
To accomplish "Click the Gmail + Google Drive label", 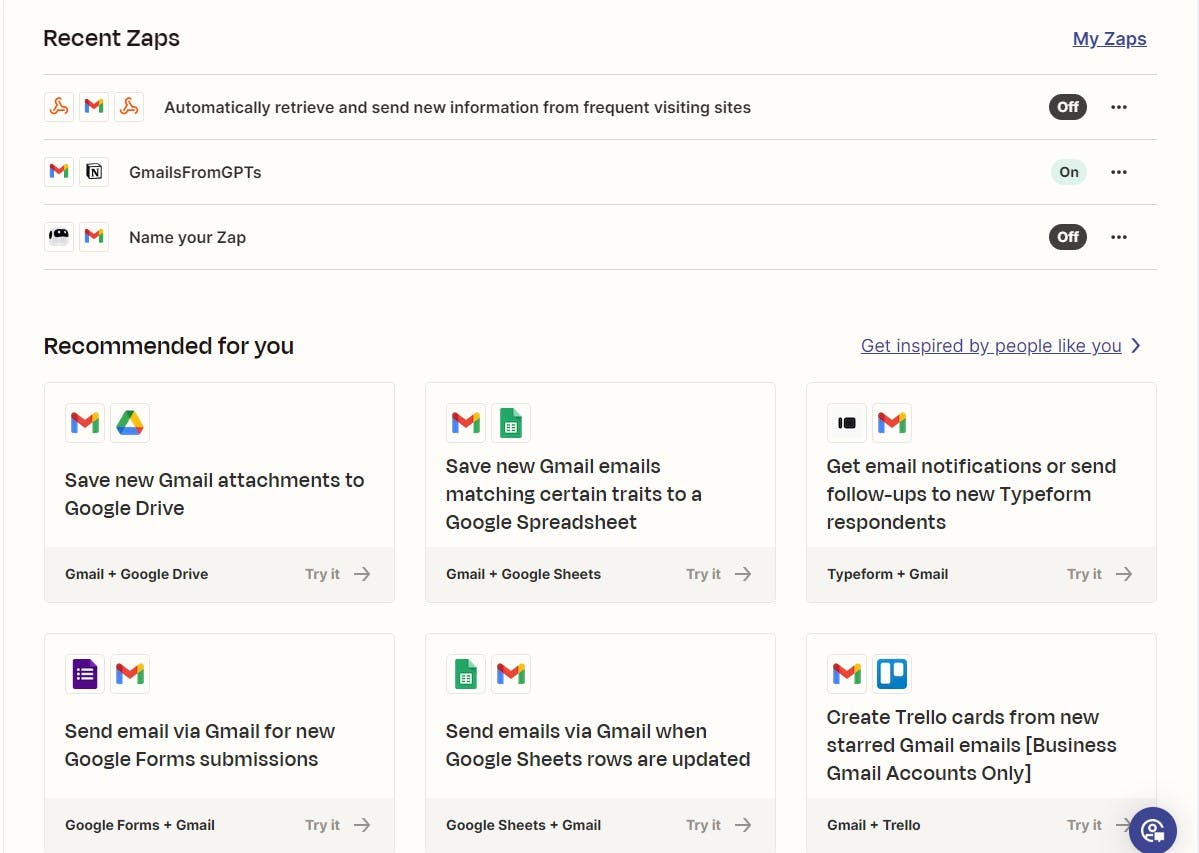I will click(137, 574).
